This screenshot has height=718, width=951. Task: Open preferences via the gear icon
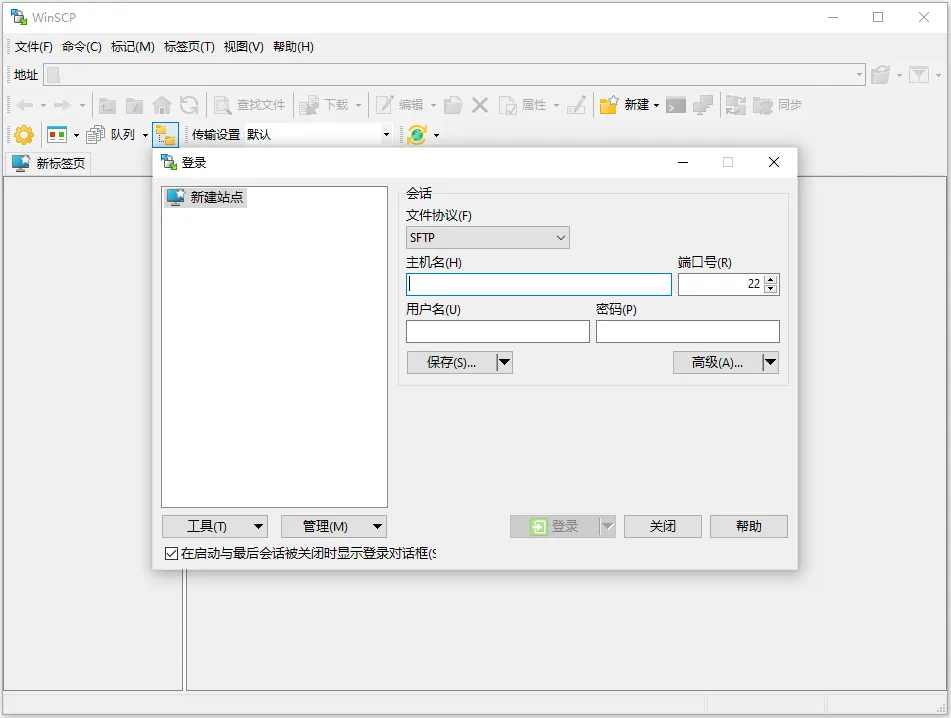(x=24, y=135)
